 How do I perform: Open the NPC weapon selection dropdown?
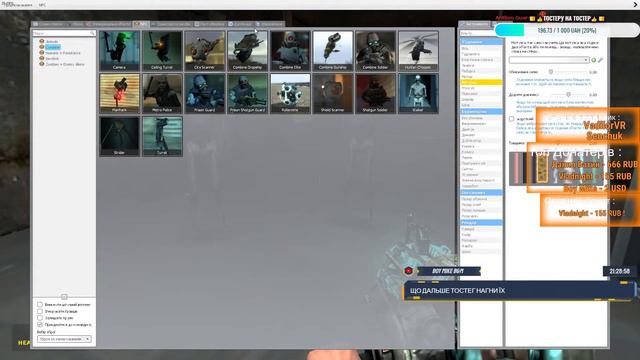tap(64, 339)
